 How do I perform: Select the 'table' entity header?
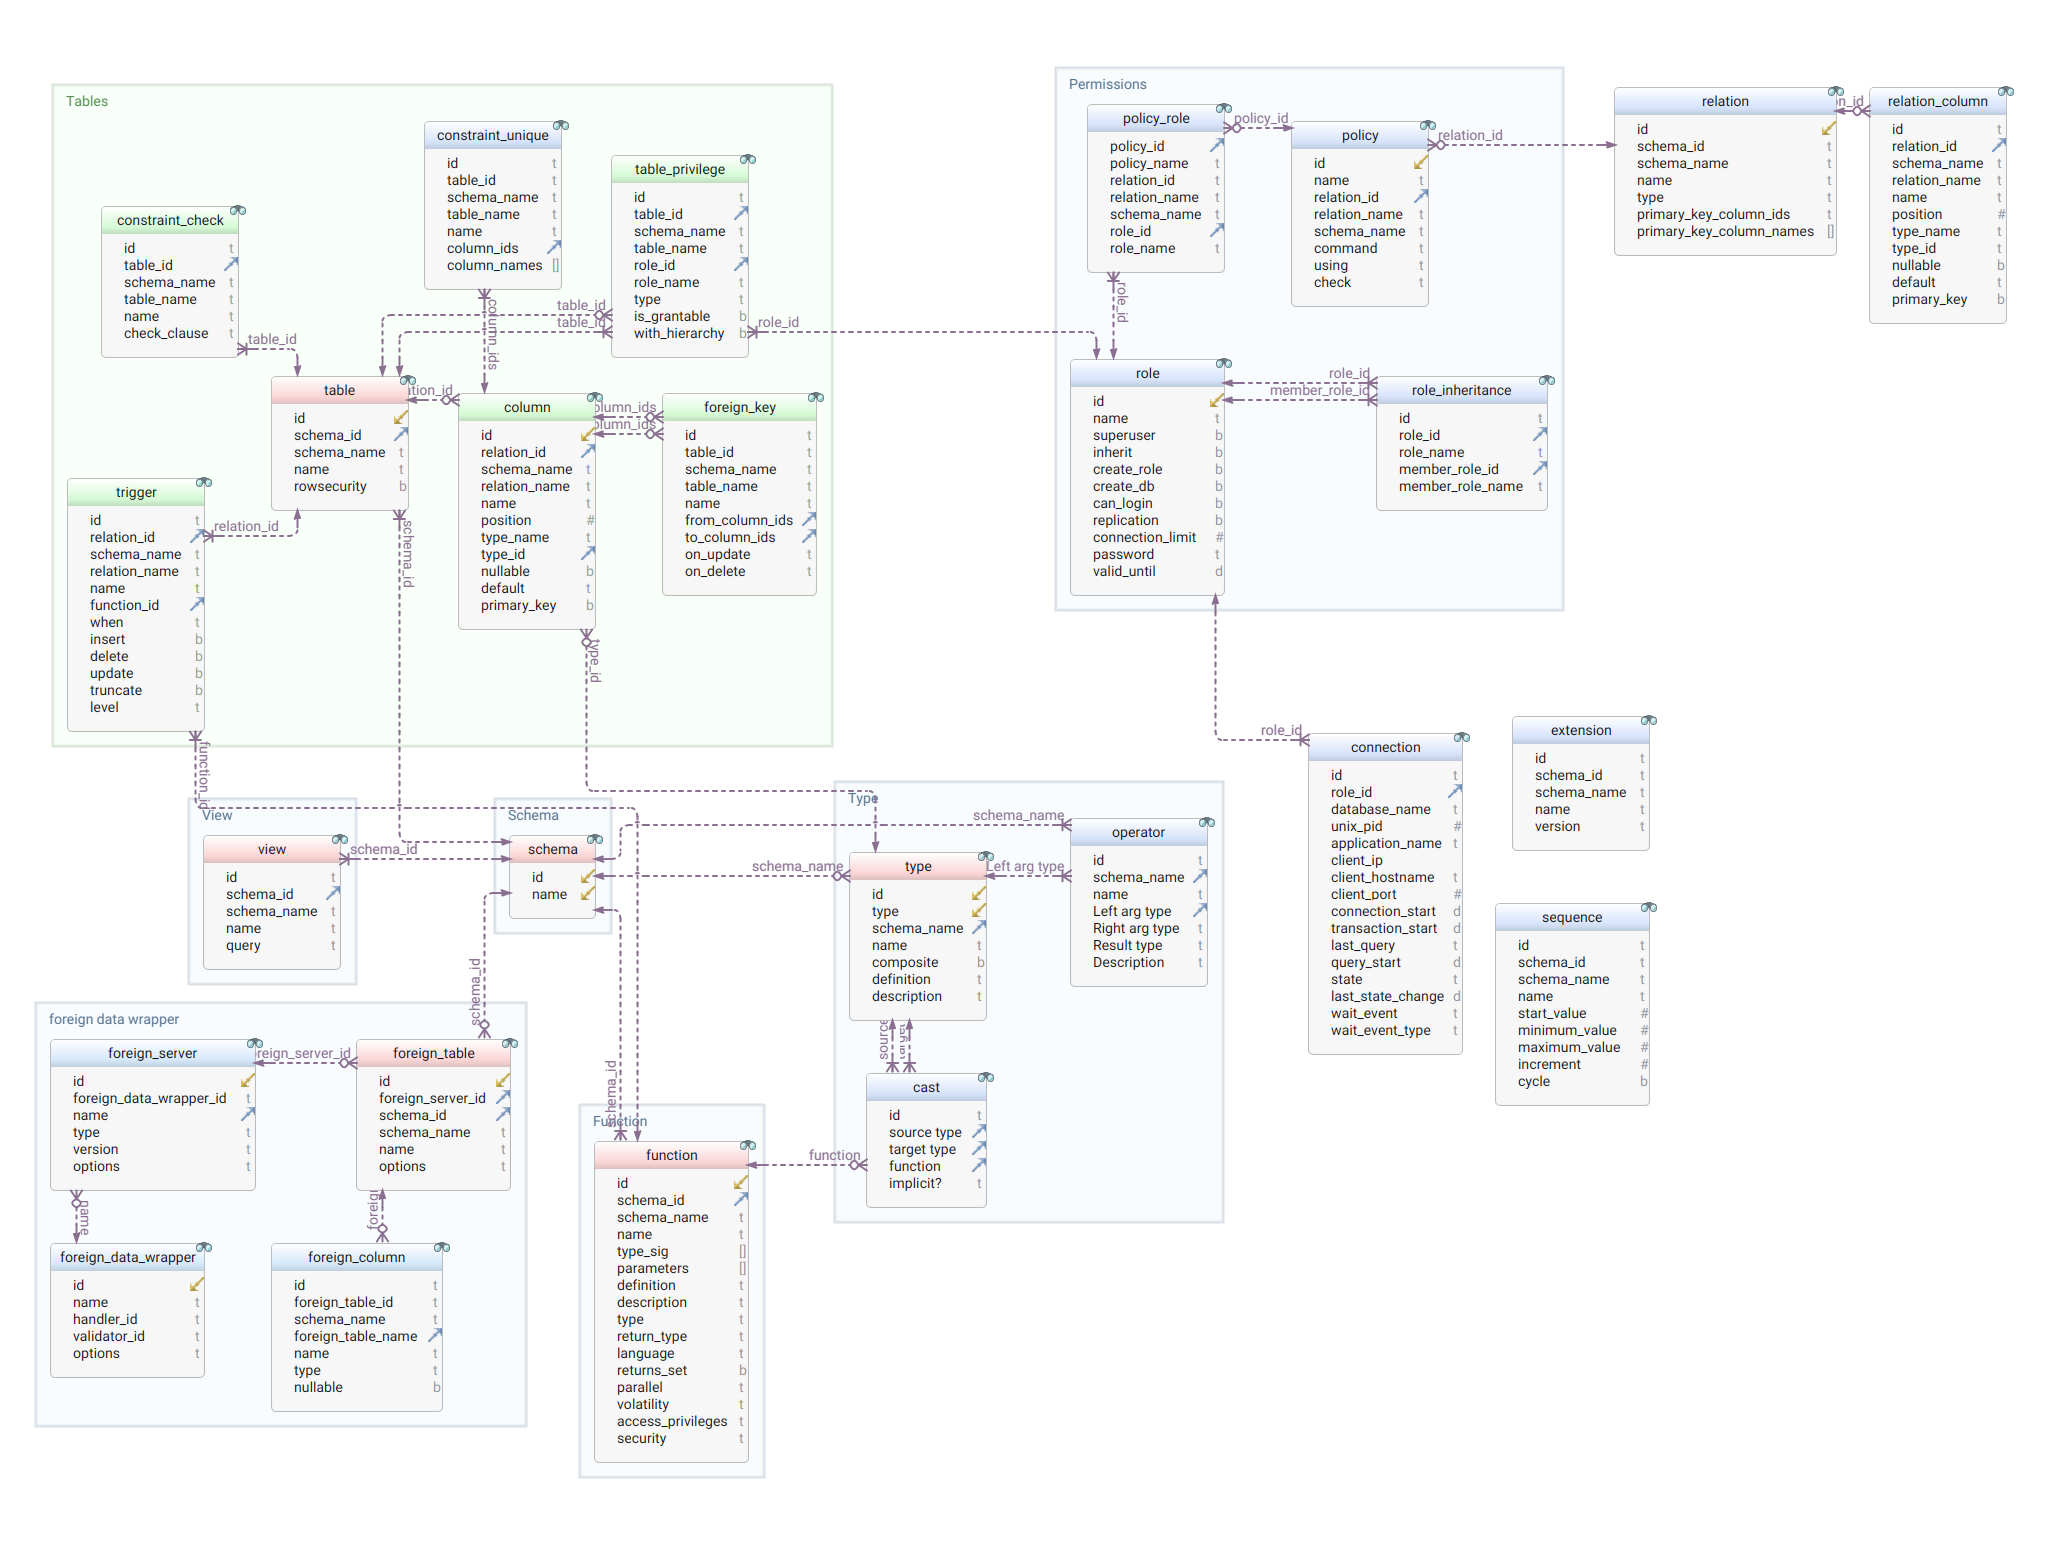(339, 391)
